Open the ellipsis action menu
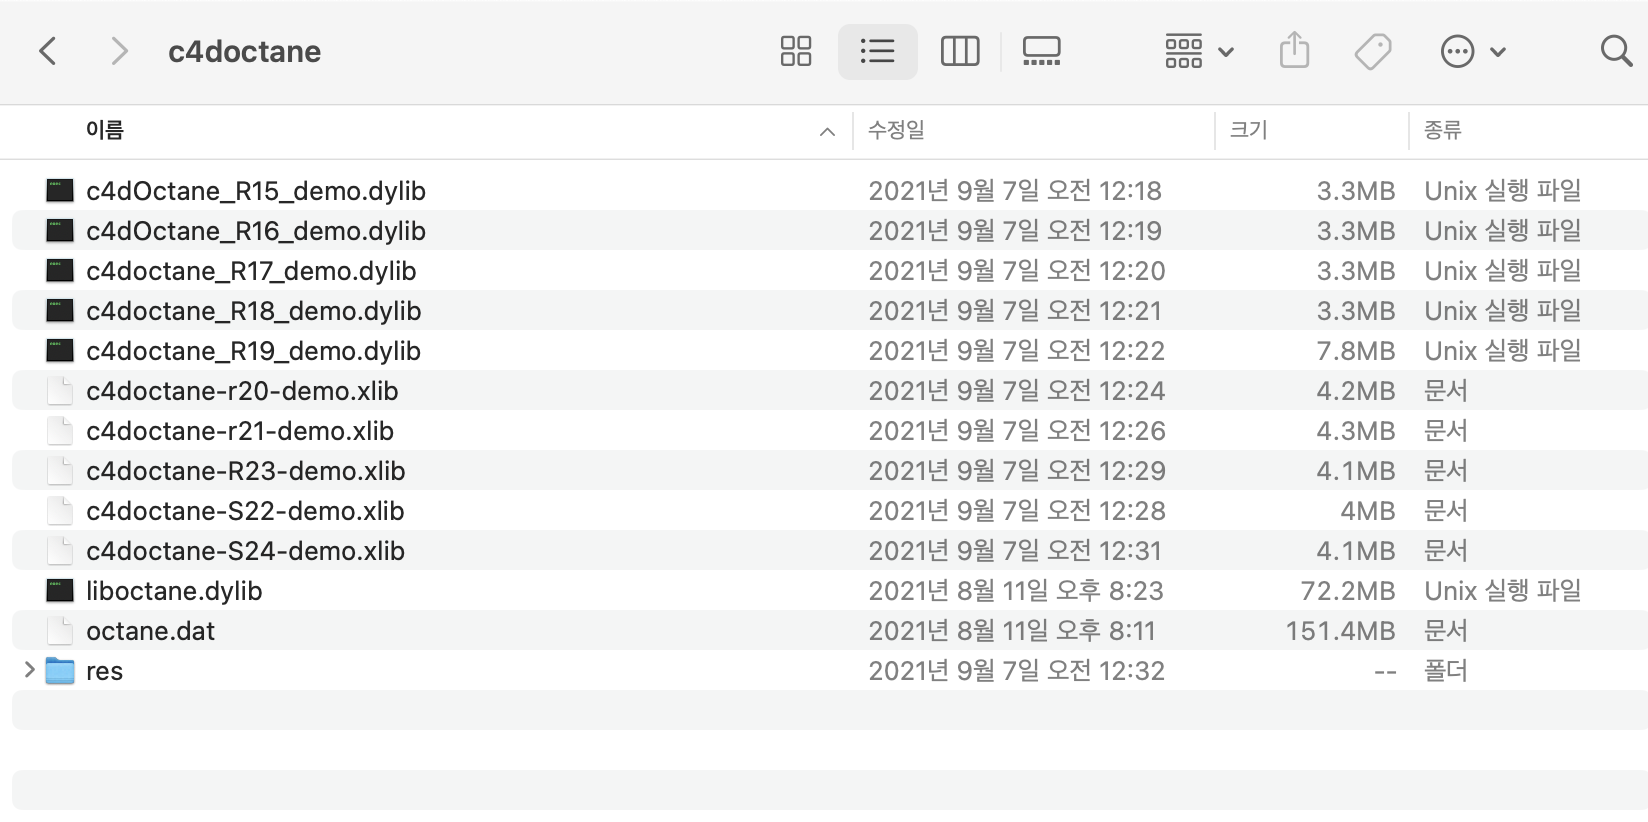The image size is (1648, 822). 1473,51
